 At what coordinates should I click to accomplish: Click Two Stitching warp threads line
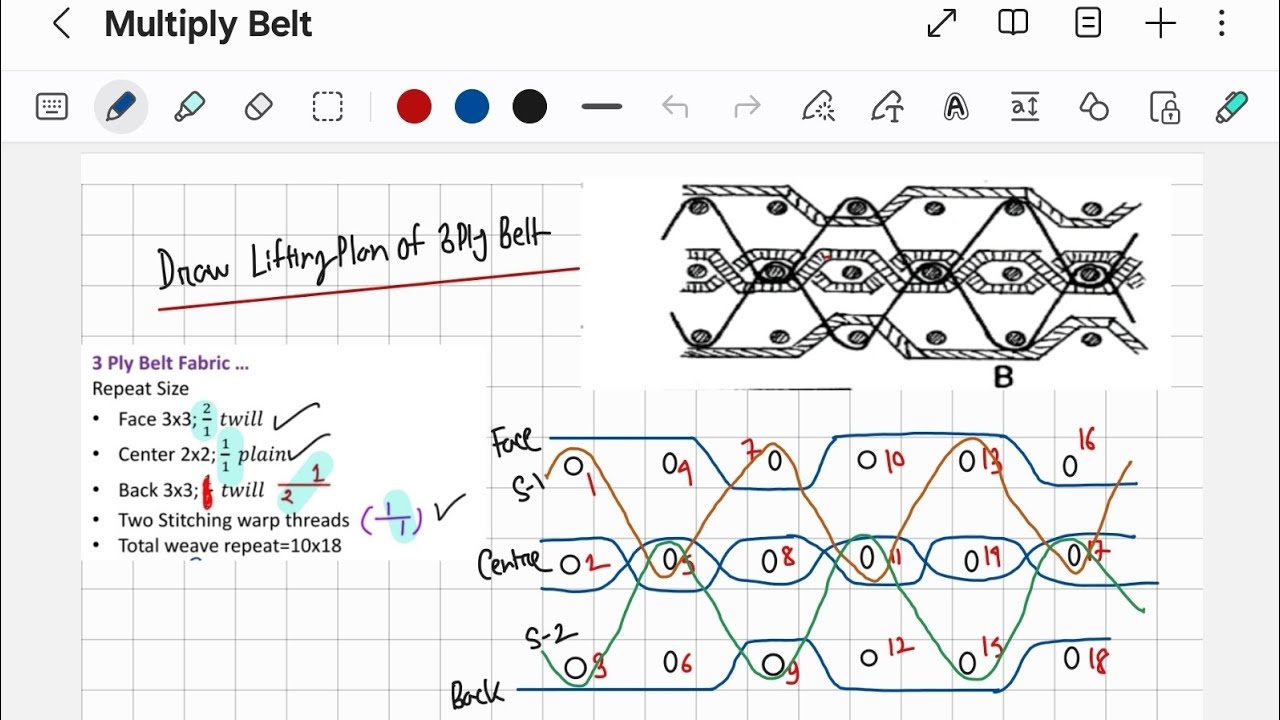tap(234, 520)
